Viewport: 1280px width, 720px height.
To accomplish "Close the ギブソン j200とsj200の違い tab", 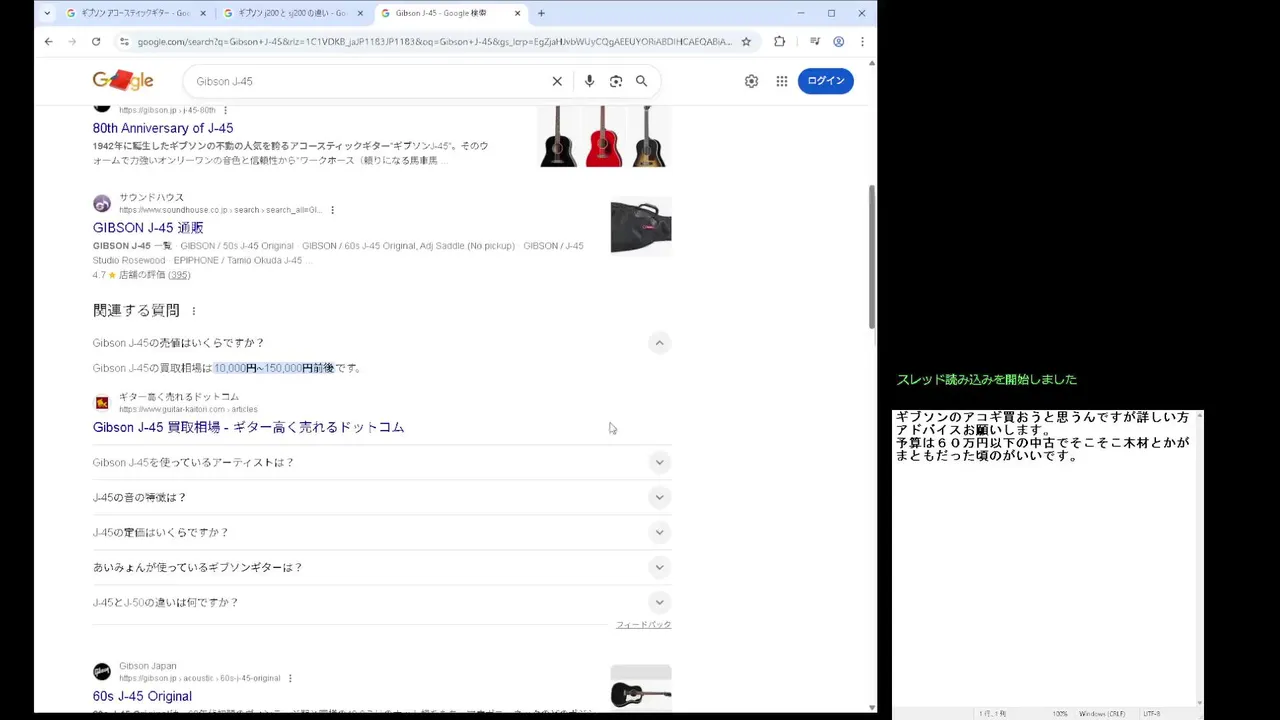I will tap(360, 13).
